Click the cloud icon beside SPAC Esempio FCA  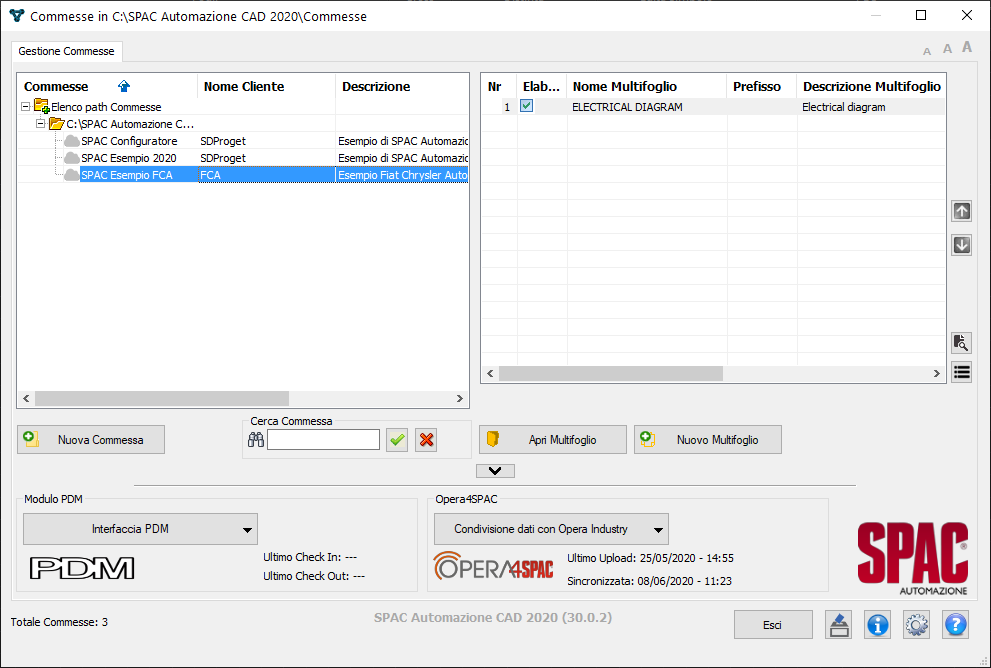[x=72, y=175]
